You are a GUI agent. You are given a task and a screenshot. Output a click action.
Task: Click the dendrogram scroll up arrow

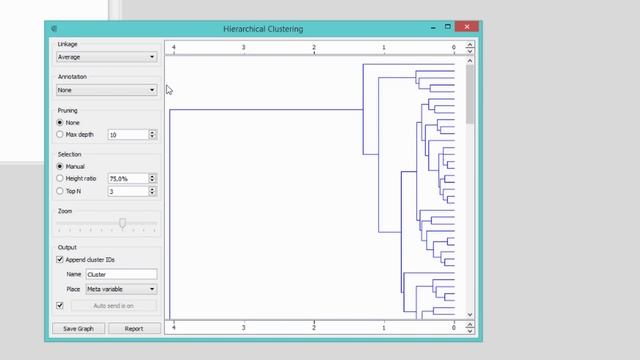[x=470, y=61]
